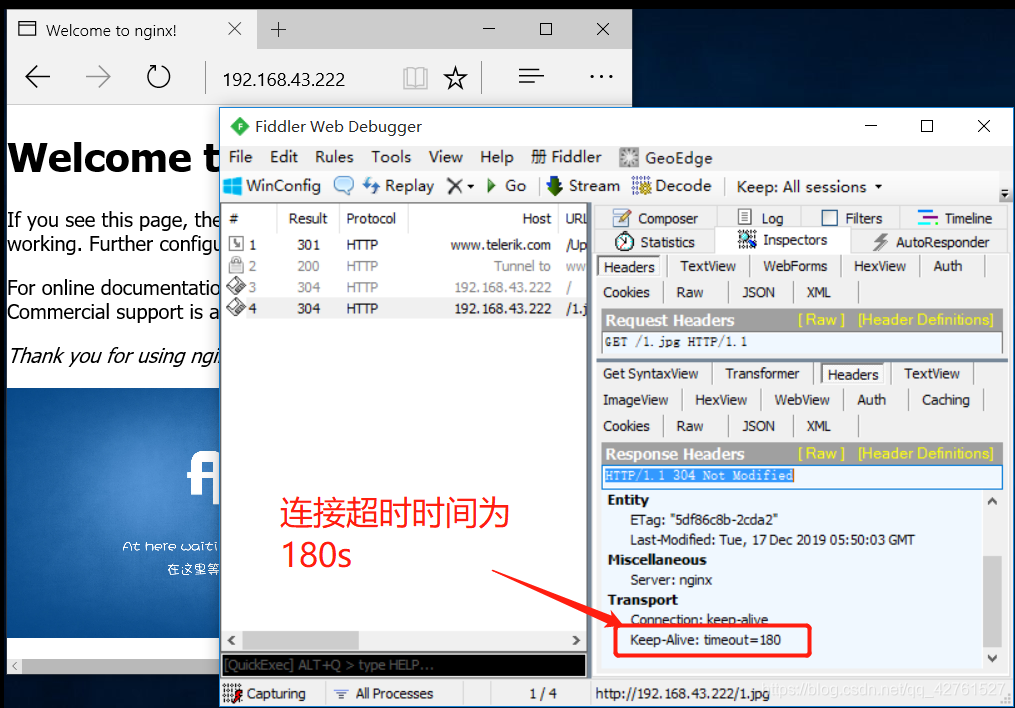Image resolution: width=1015 pixels, height=708 pixels.
Task: Open the View menu
Action: 445,157
